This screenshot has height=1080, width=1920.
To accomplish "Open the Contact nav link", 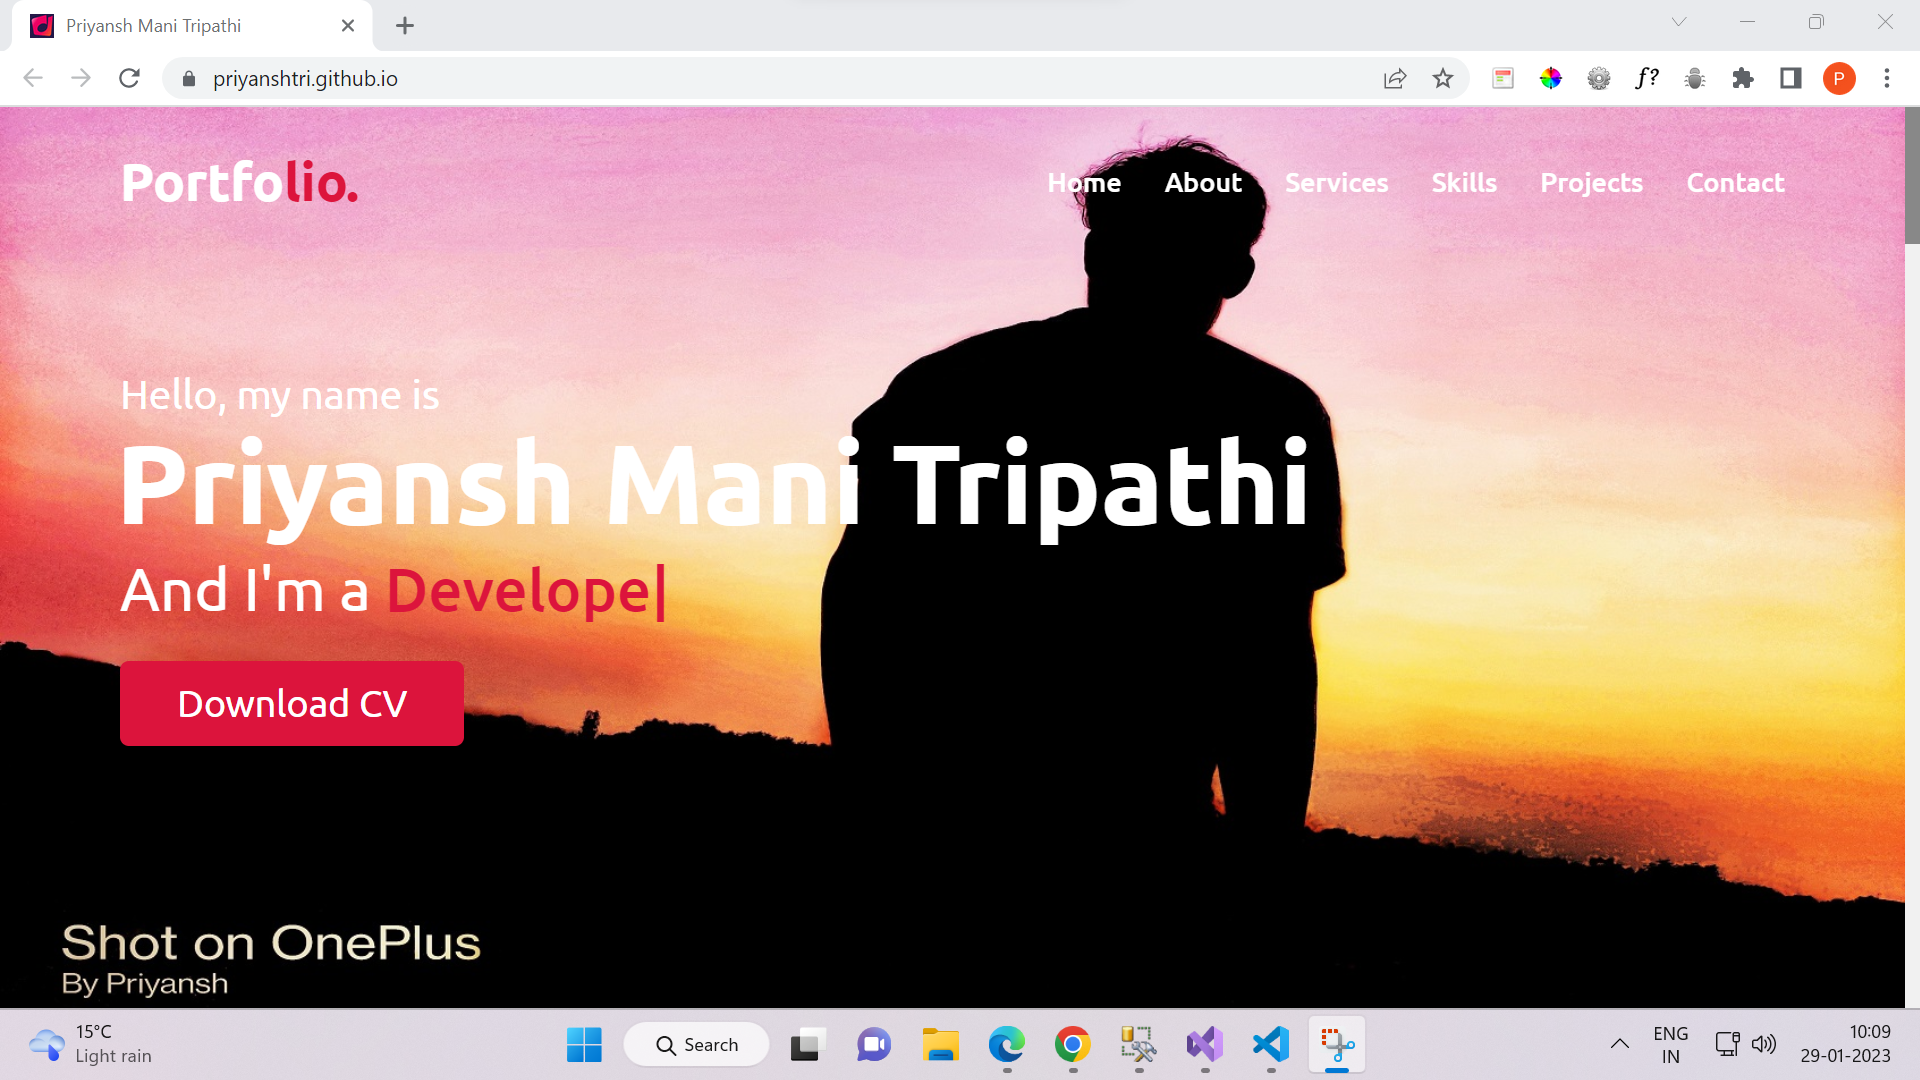I will pyautogui.click(x=1735, y=183).
